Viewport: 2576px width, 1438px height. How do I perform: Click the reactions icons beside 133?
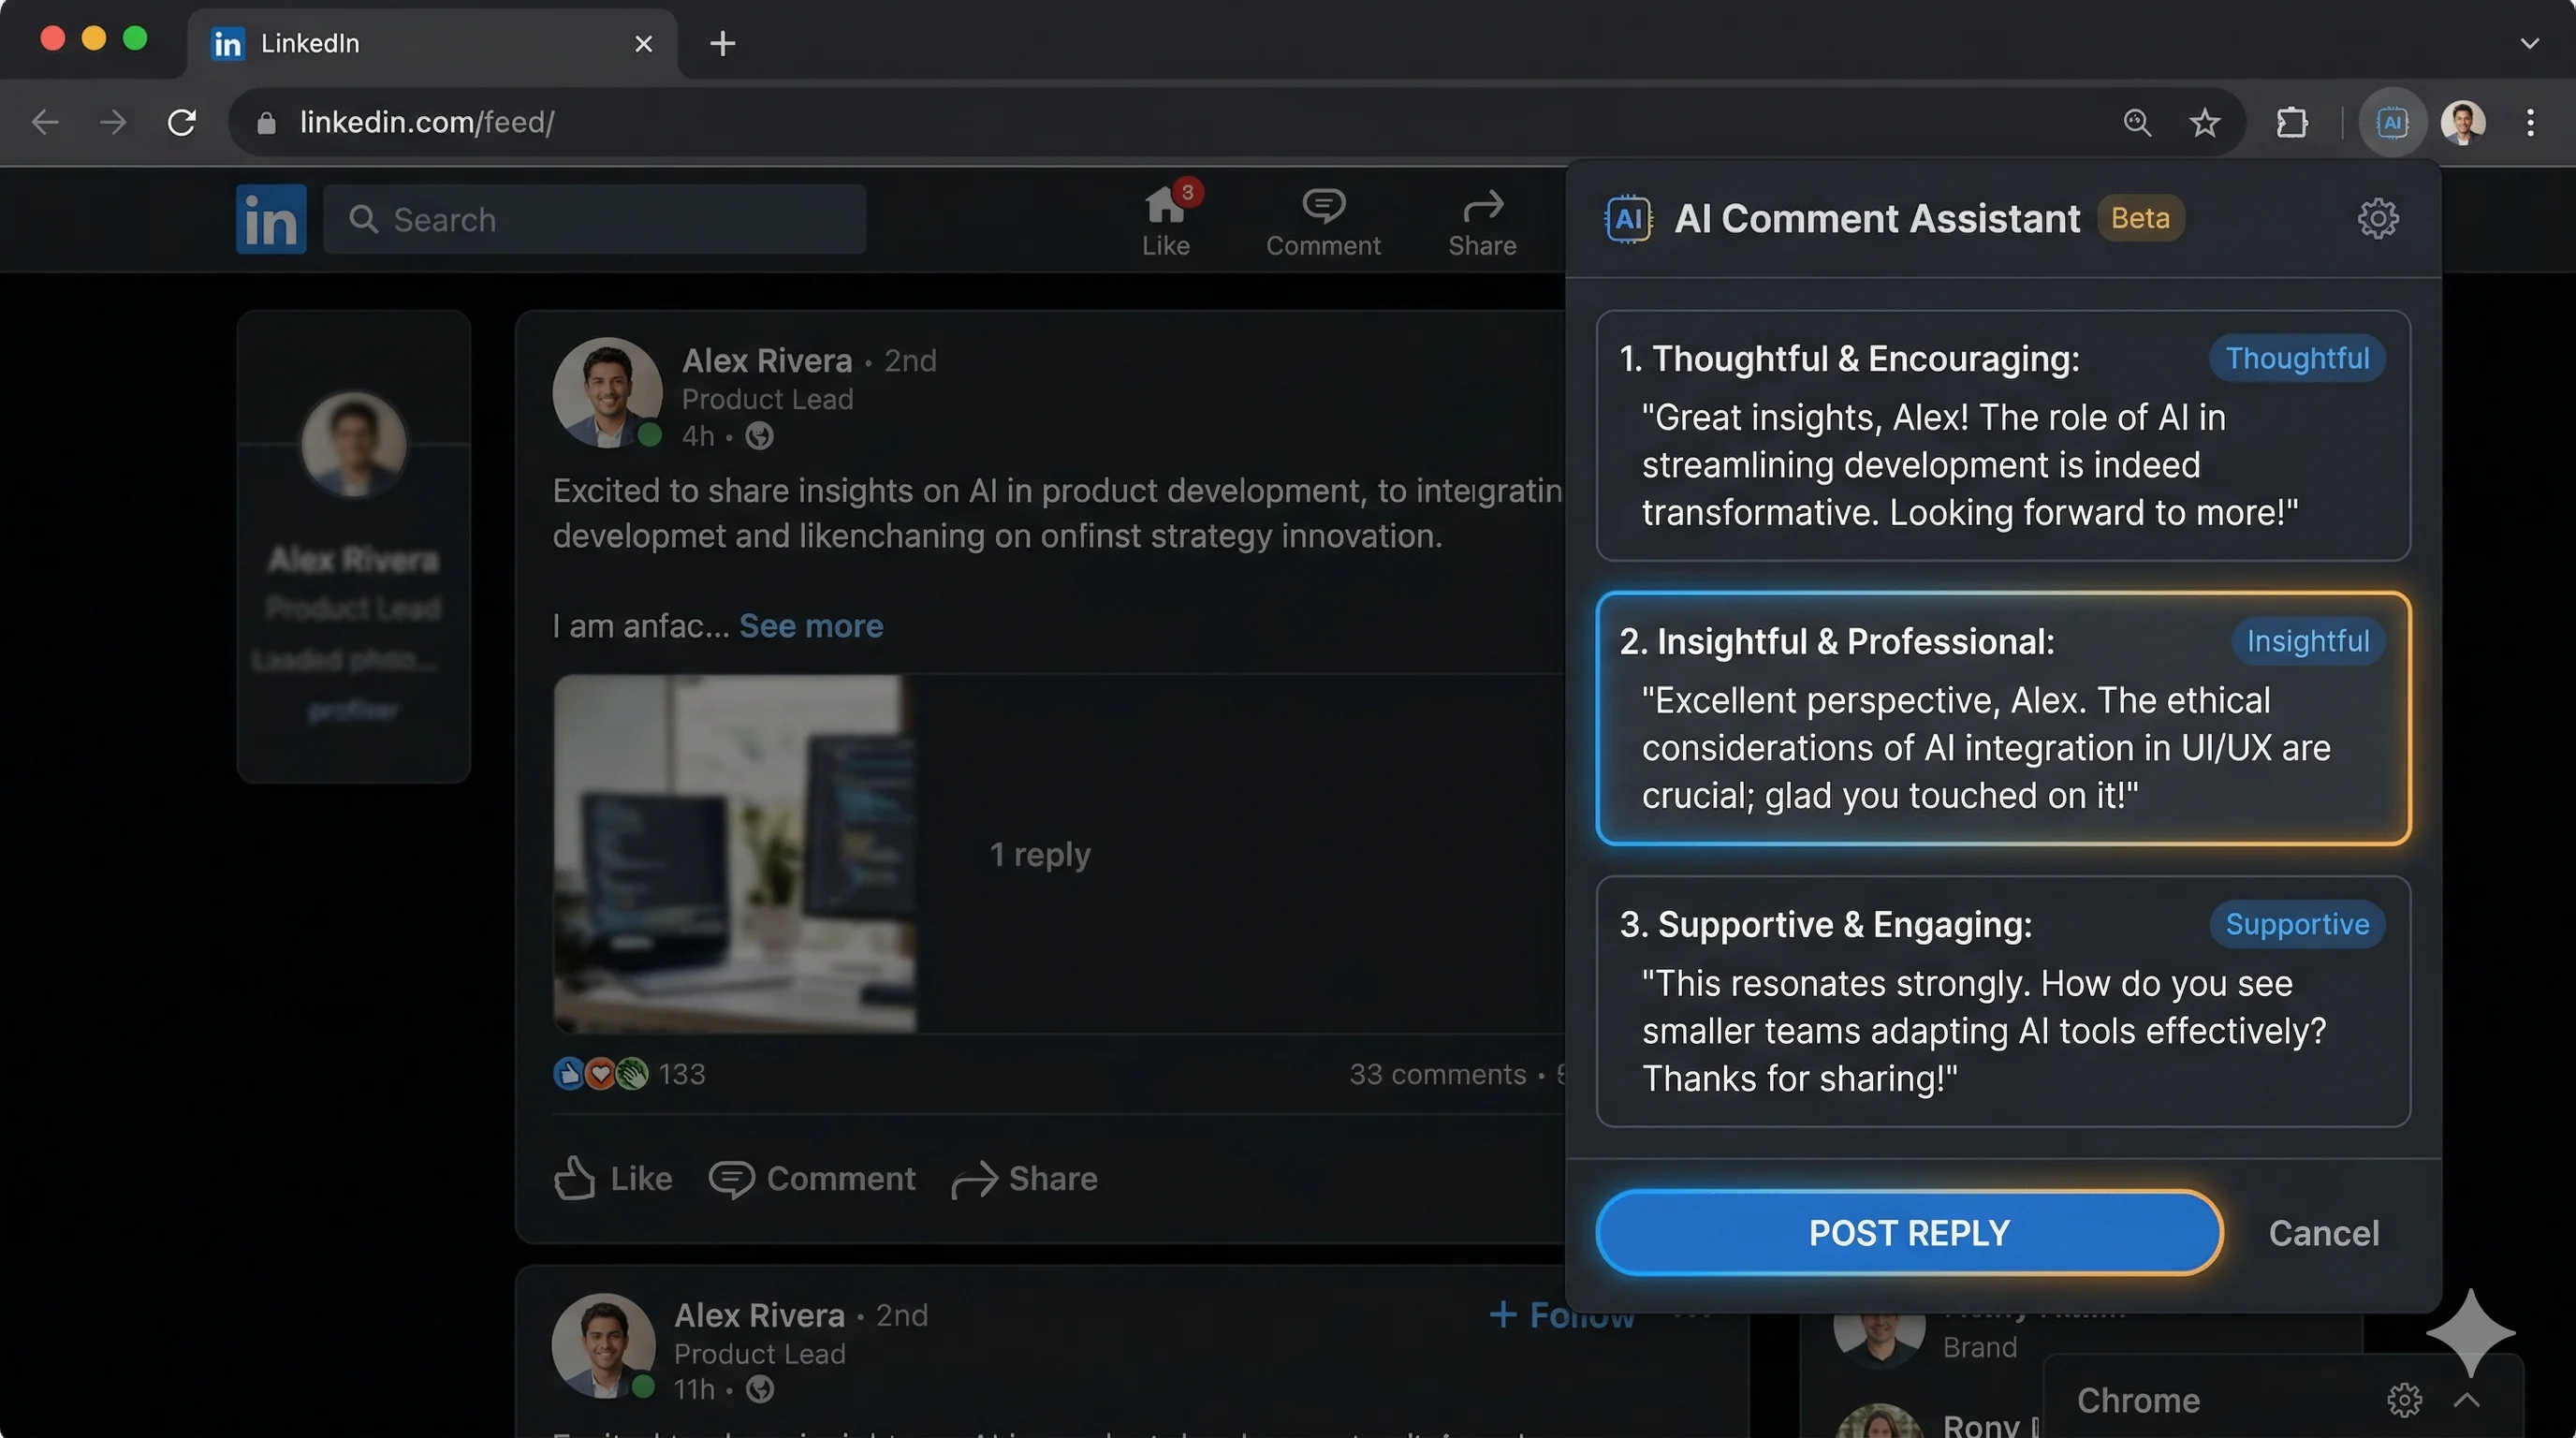point(601,1073)
